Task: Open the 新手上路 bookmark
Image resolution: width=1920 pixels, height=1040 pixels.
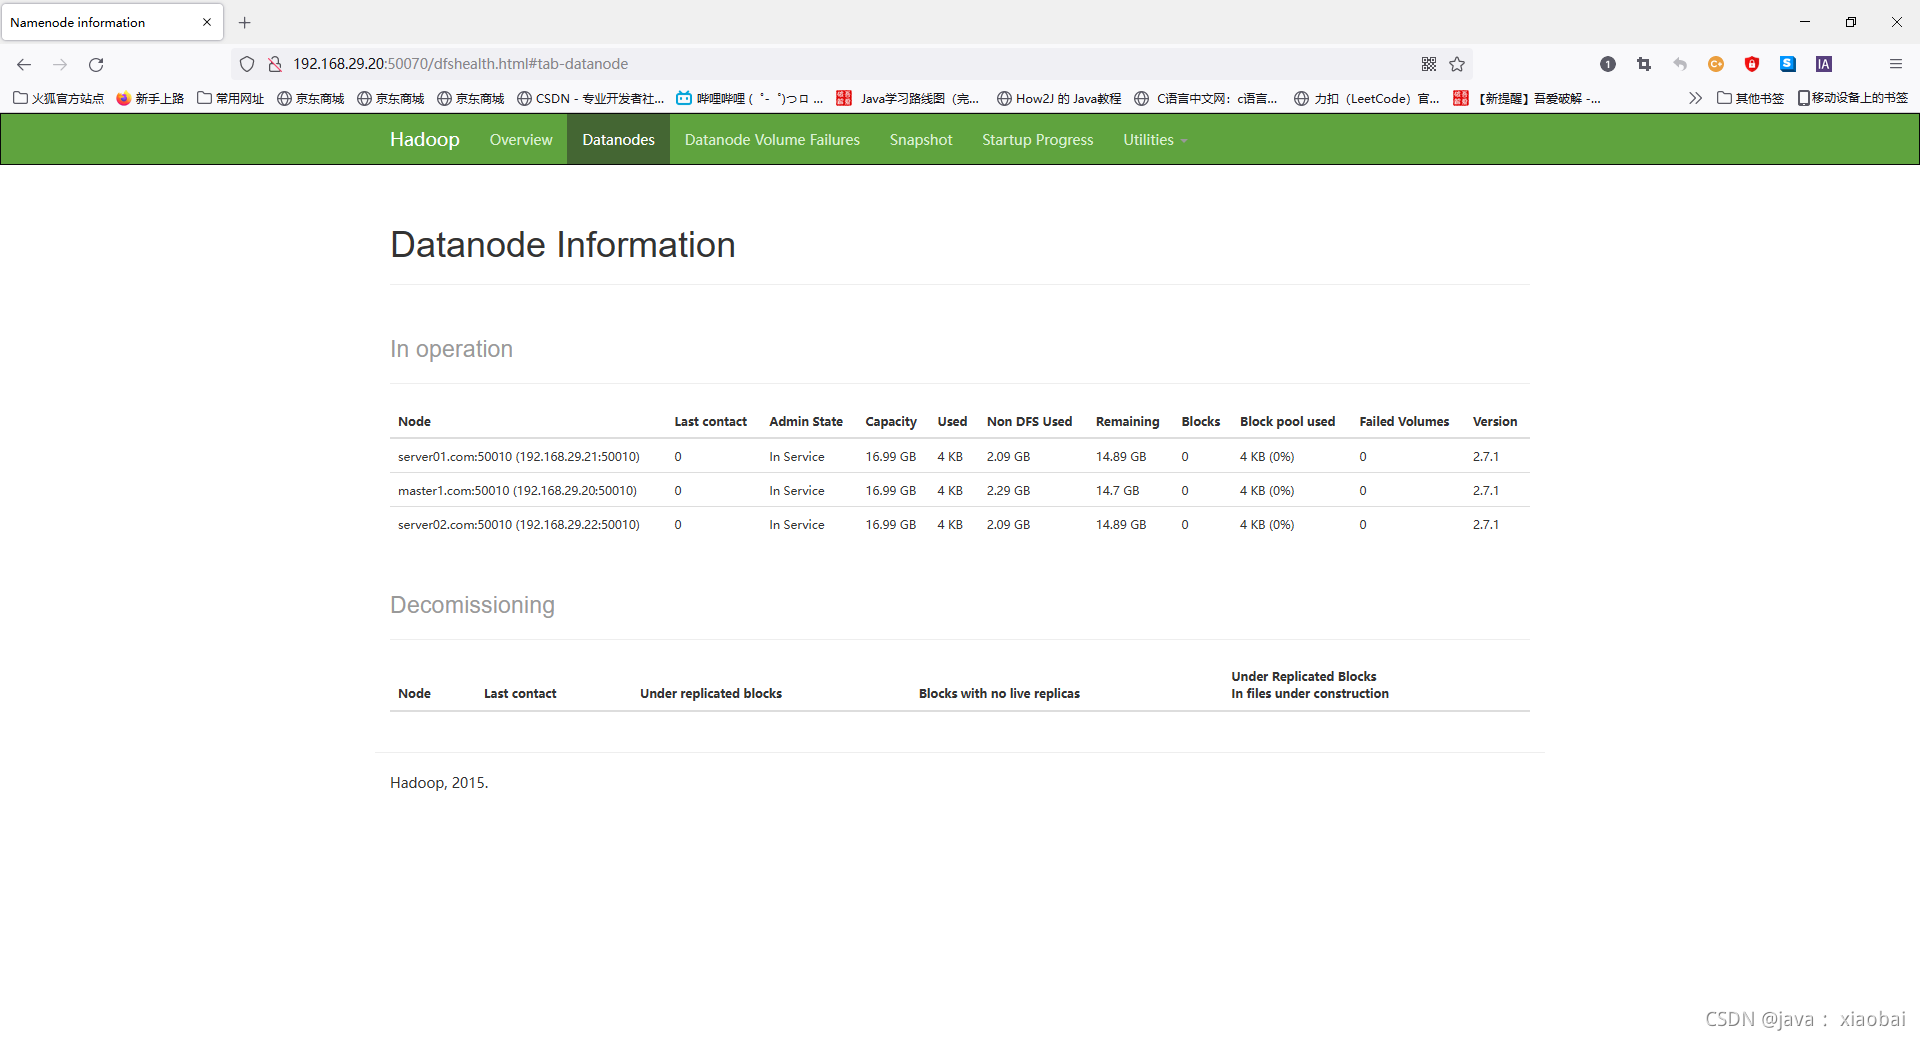Action: (150, 98)
